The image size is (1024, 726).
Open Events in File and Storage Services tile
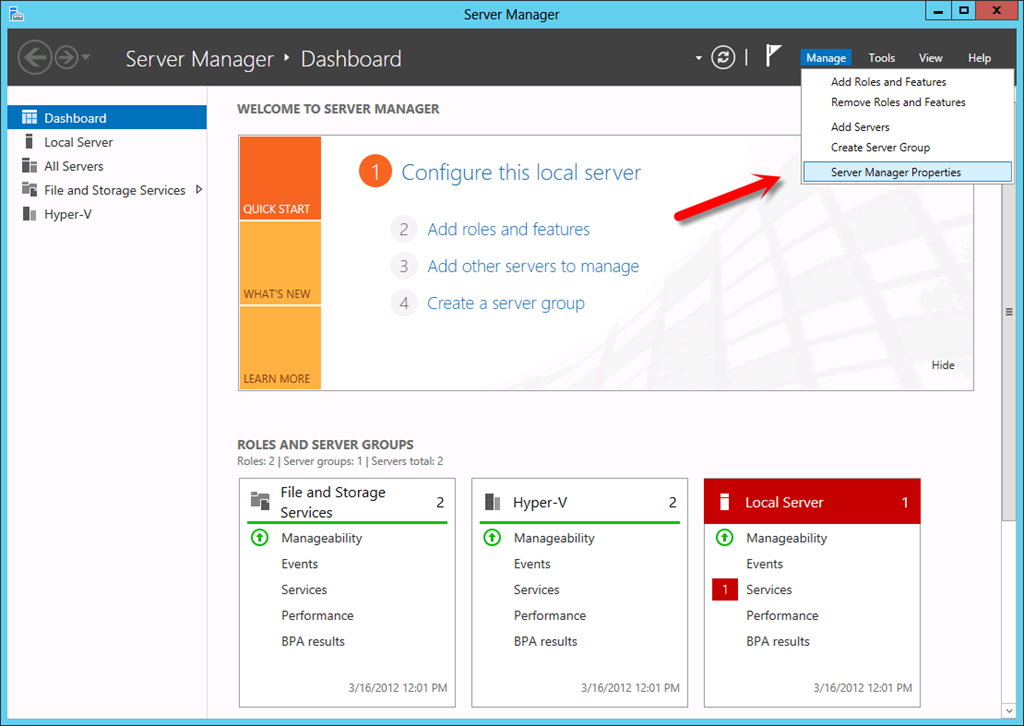(299, 564)
